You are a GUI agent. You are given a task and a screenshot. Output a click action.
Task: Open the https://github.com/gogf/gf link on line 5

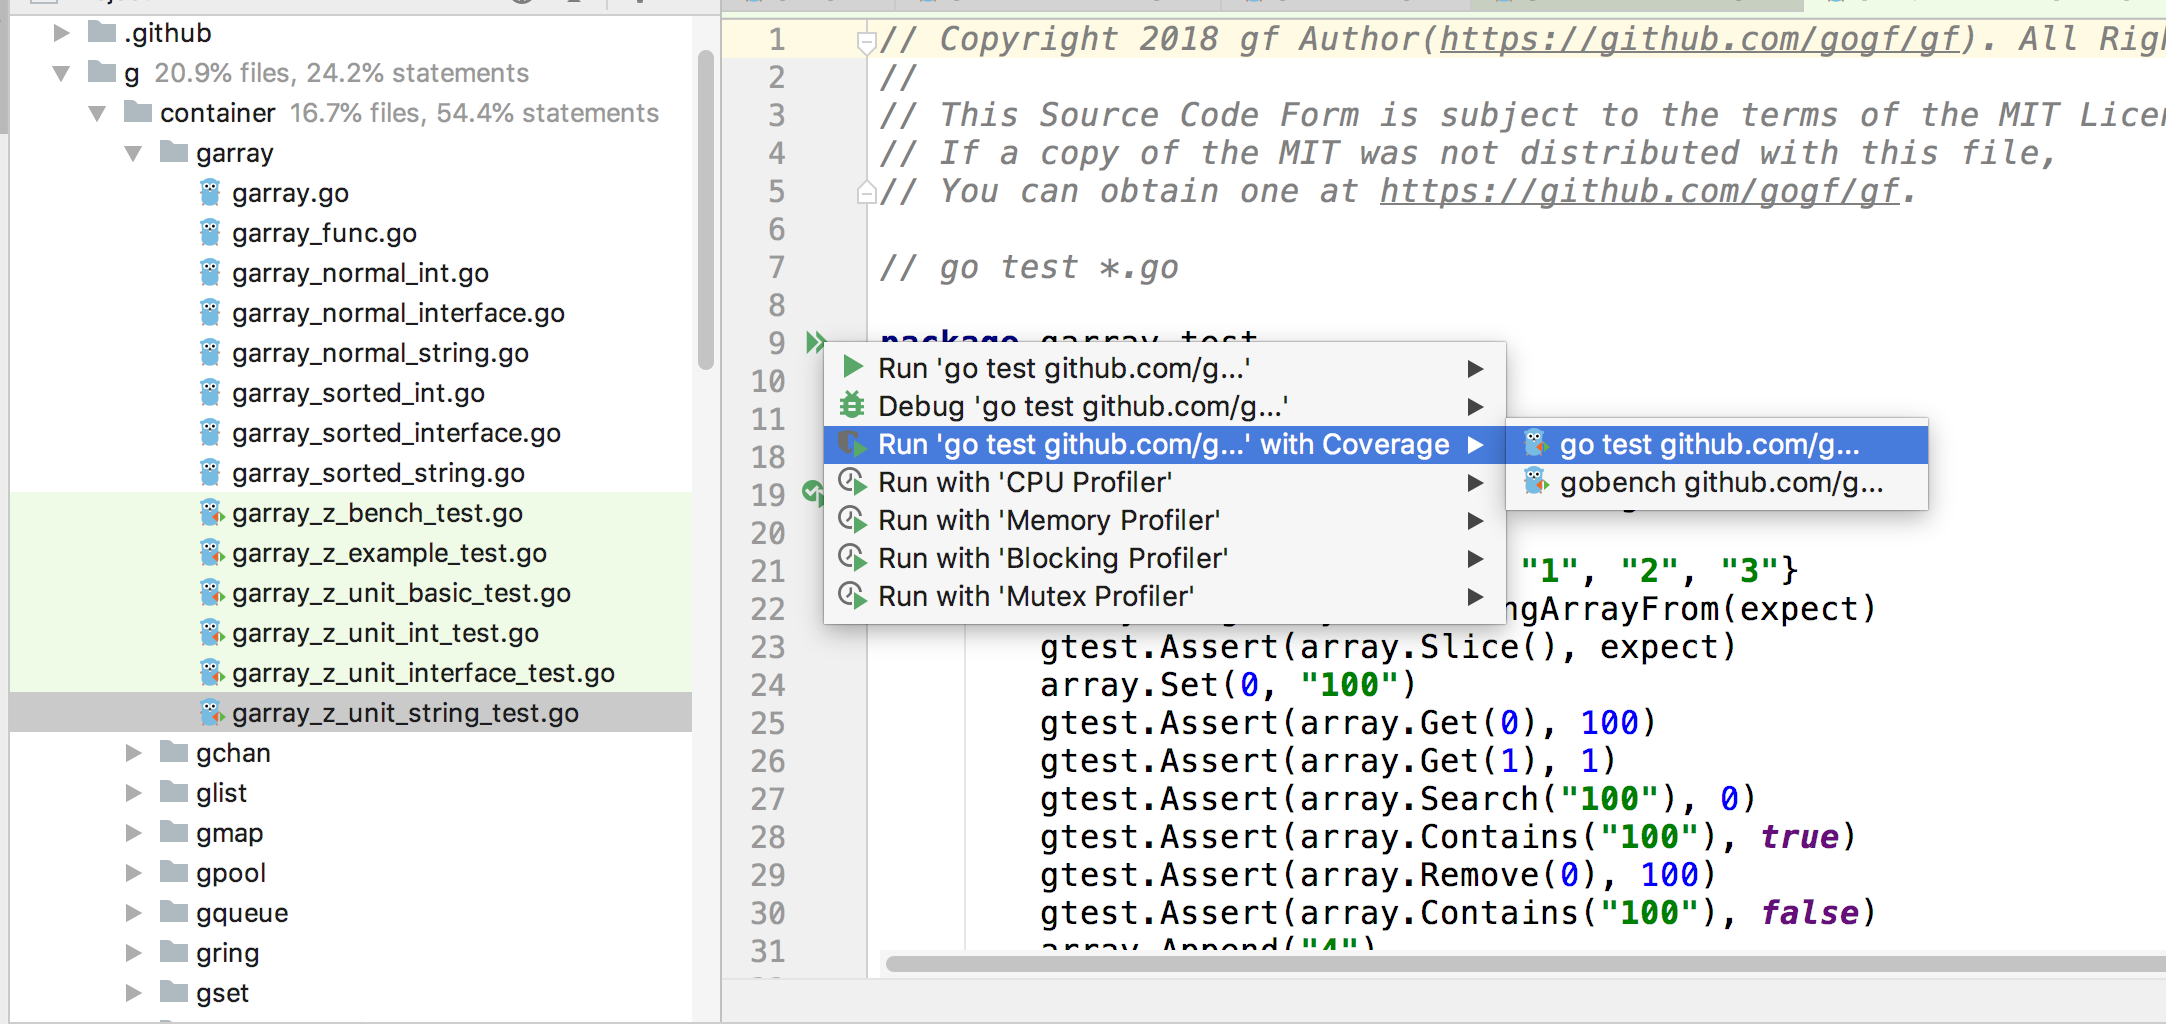pos(1637,191)
